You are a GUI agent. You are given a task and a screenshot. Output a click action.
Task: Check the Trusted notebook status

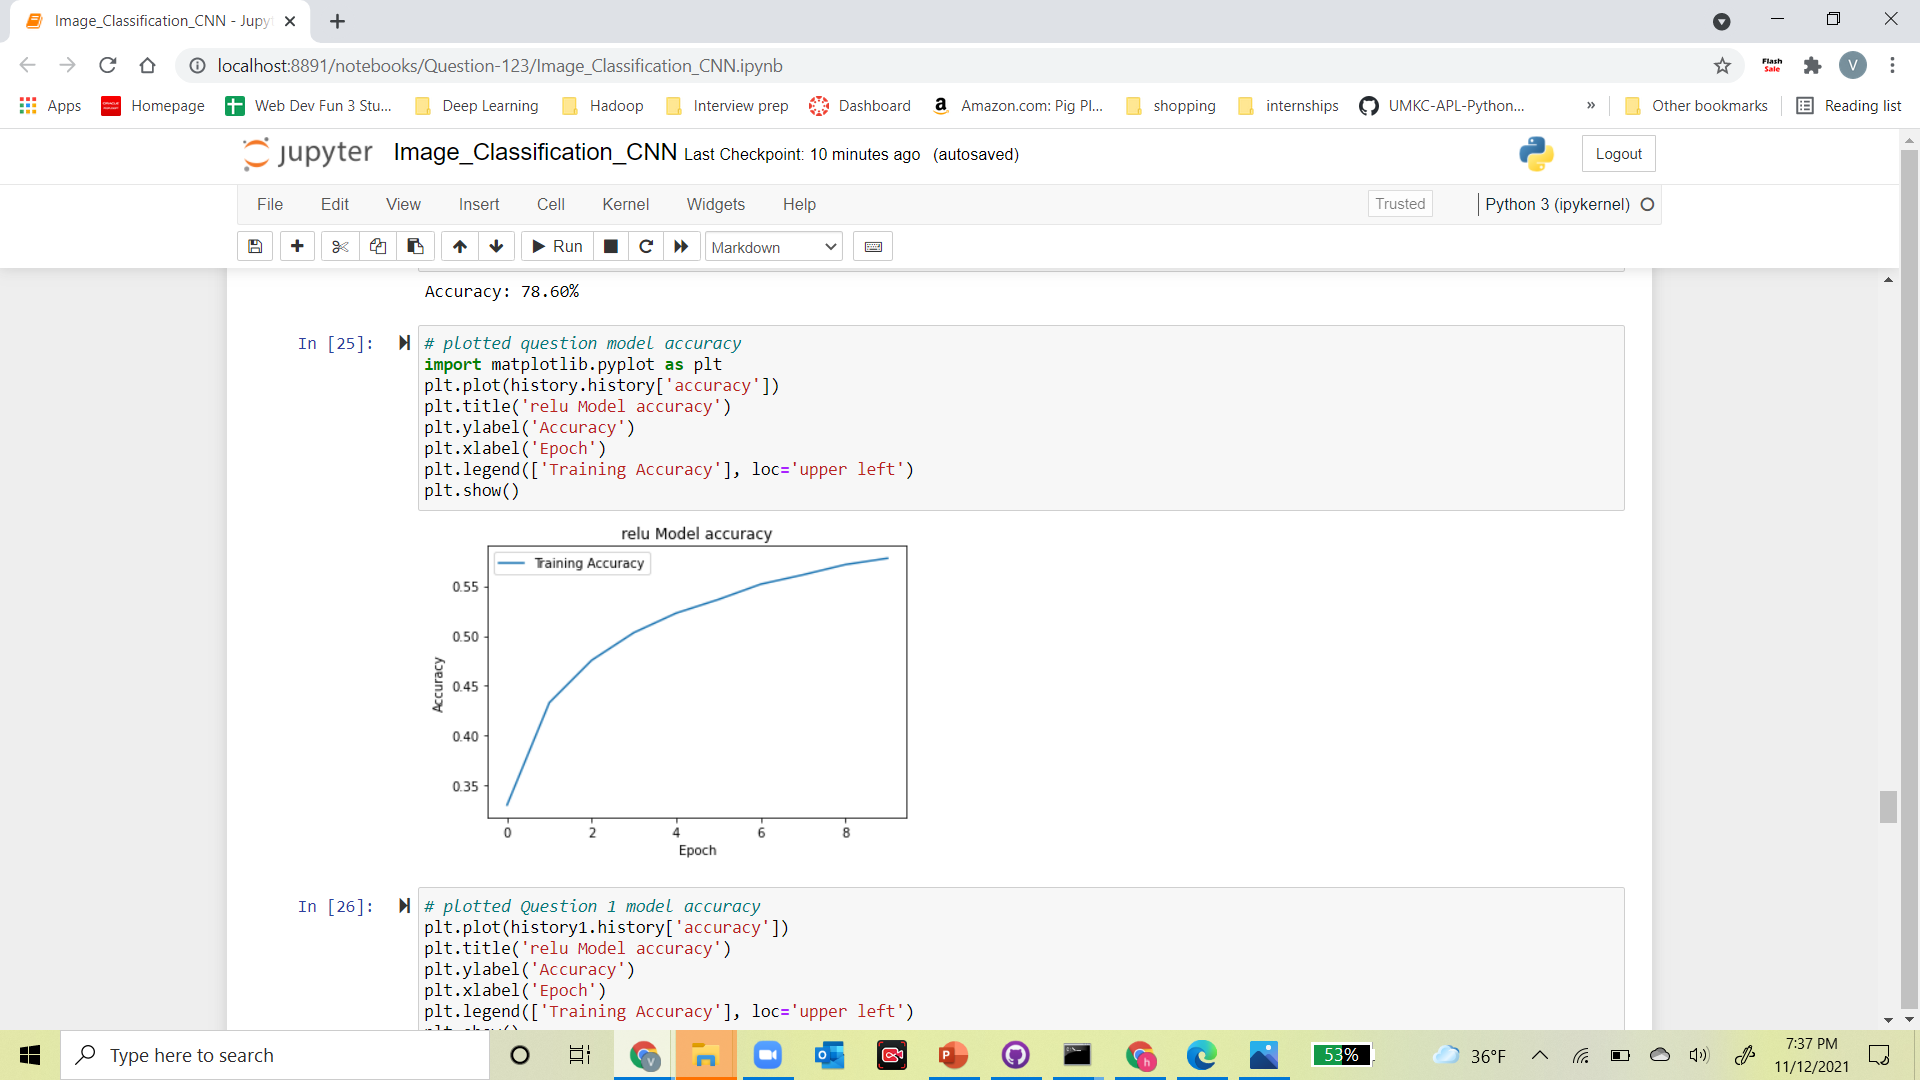[x=1399, y=203]
